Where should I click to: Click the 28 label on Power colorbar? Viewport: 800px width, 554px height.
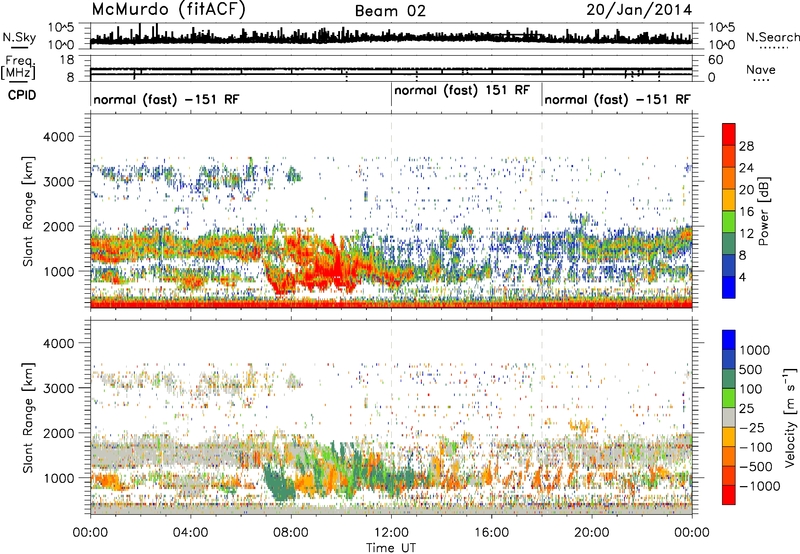pos(746,146)
